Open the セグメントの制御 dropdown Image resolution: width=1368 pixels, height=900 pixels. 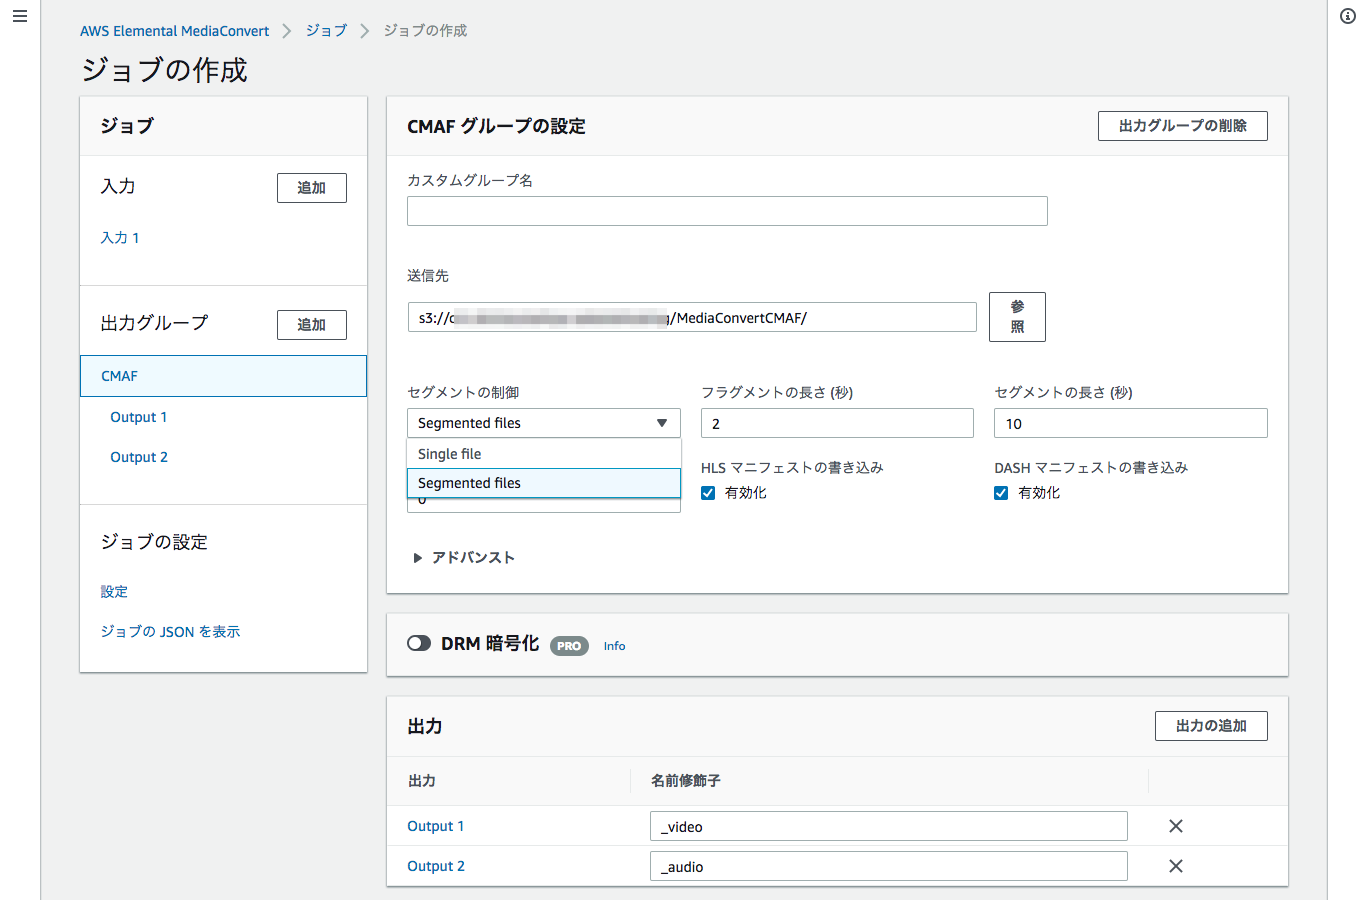pyautogui.click(x=543, y=422)
